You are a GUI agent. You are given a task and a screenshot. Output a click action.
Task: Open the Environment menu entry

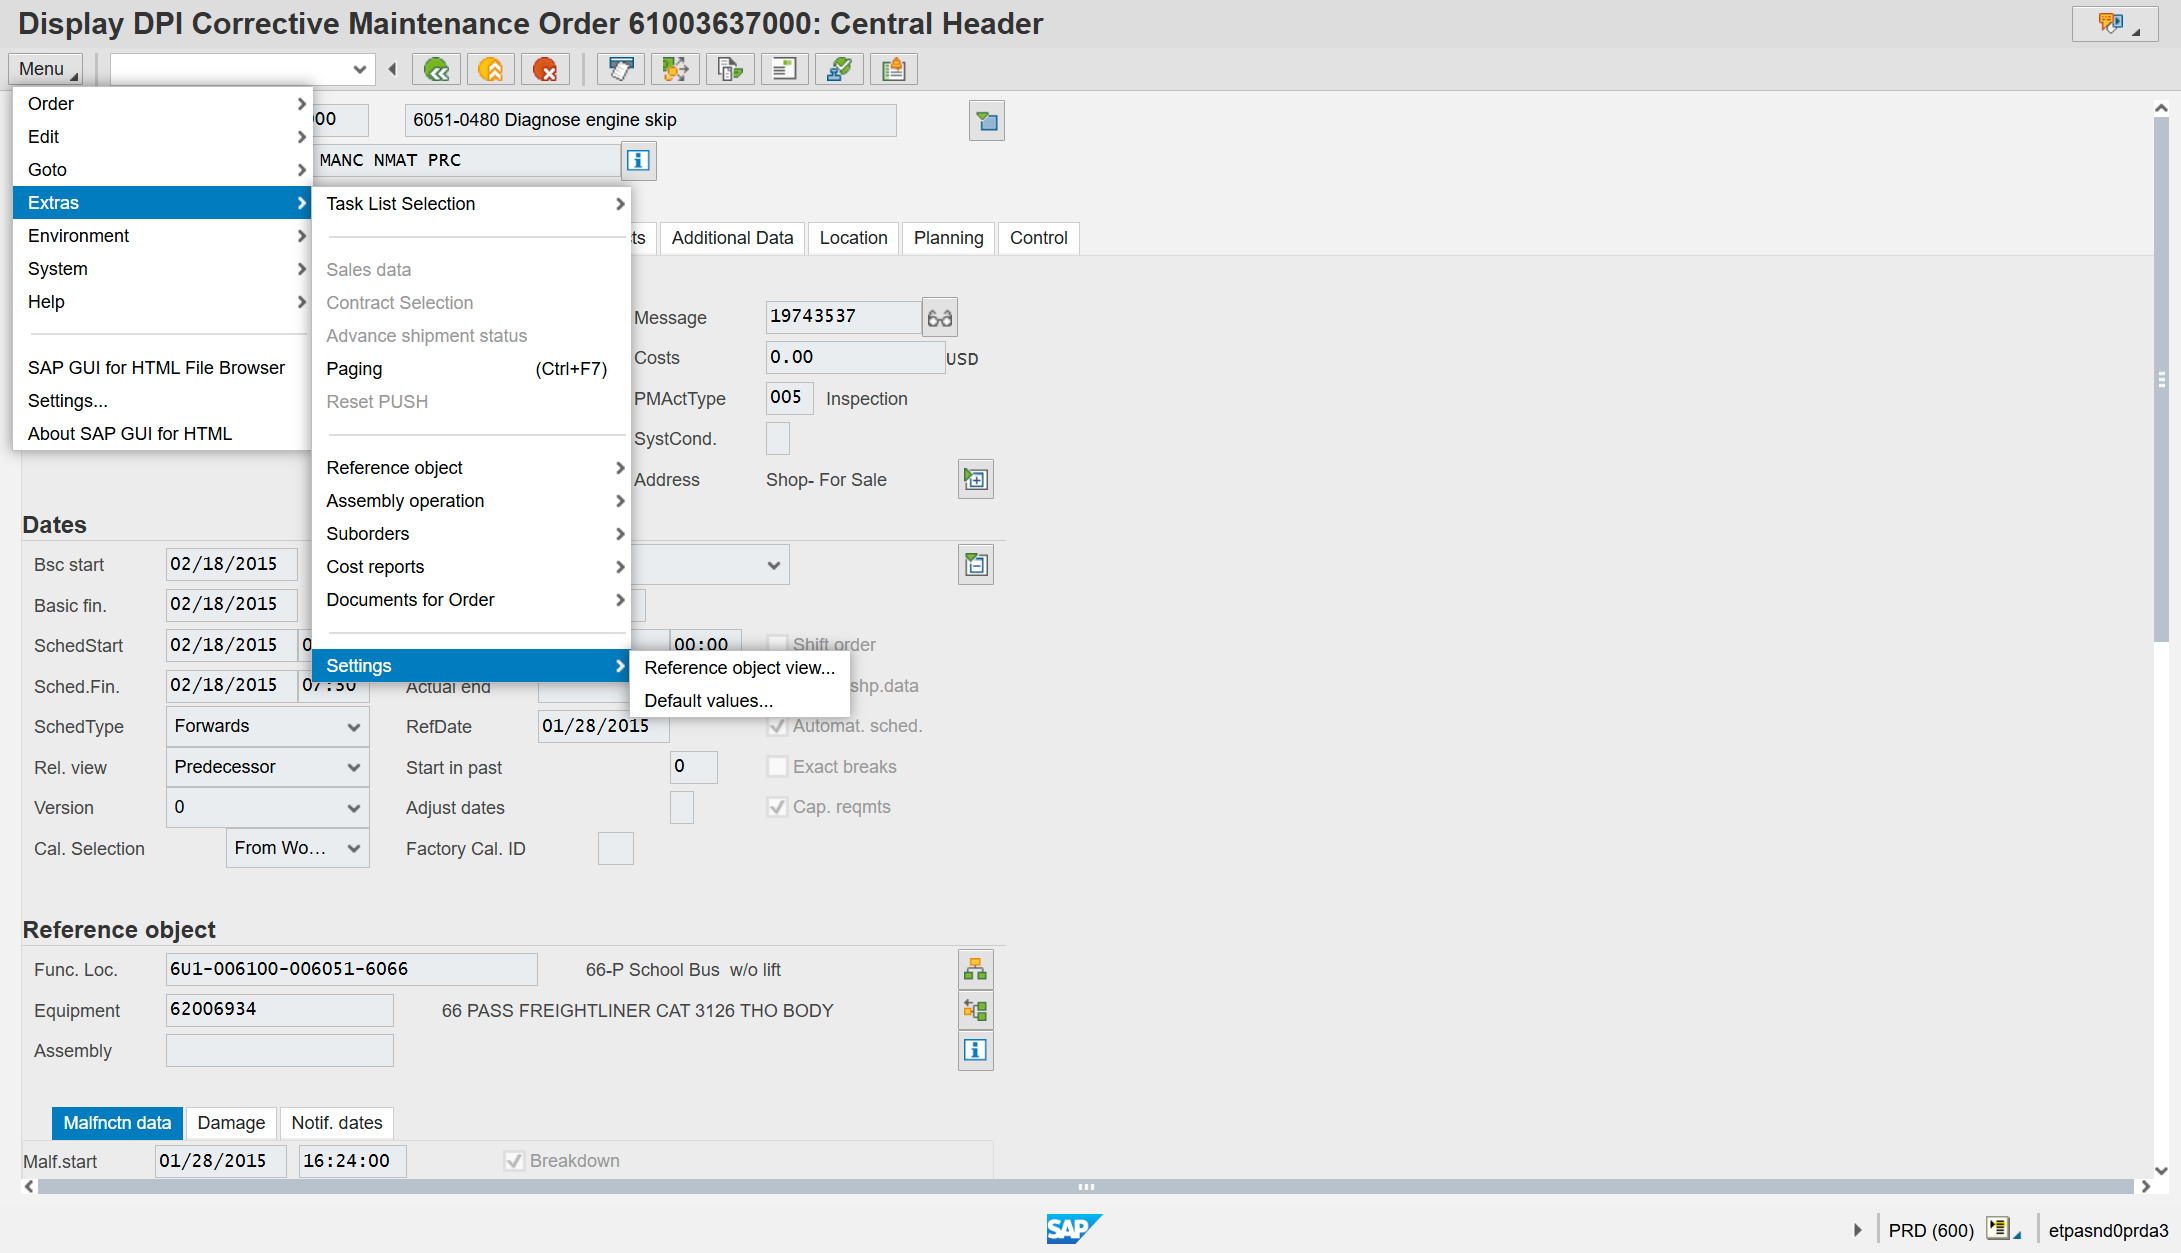click(162, 236)
